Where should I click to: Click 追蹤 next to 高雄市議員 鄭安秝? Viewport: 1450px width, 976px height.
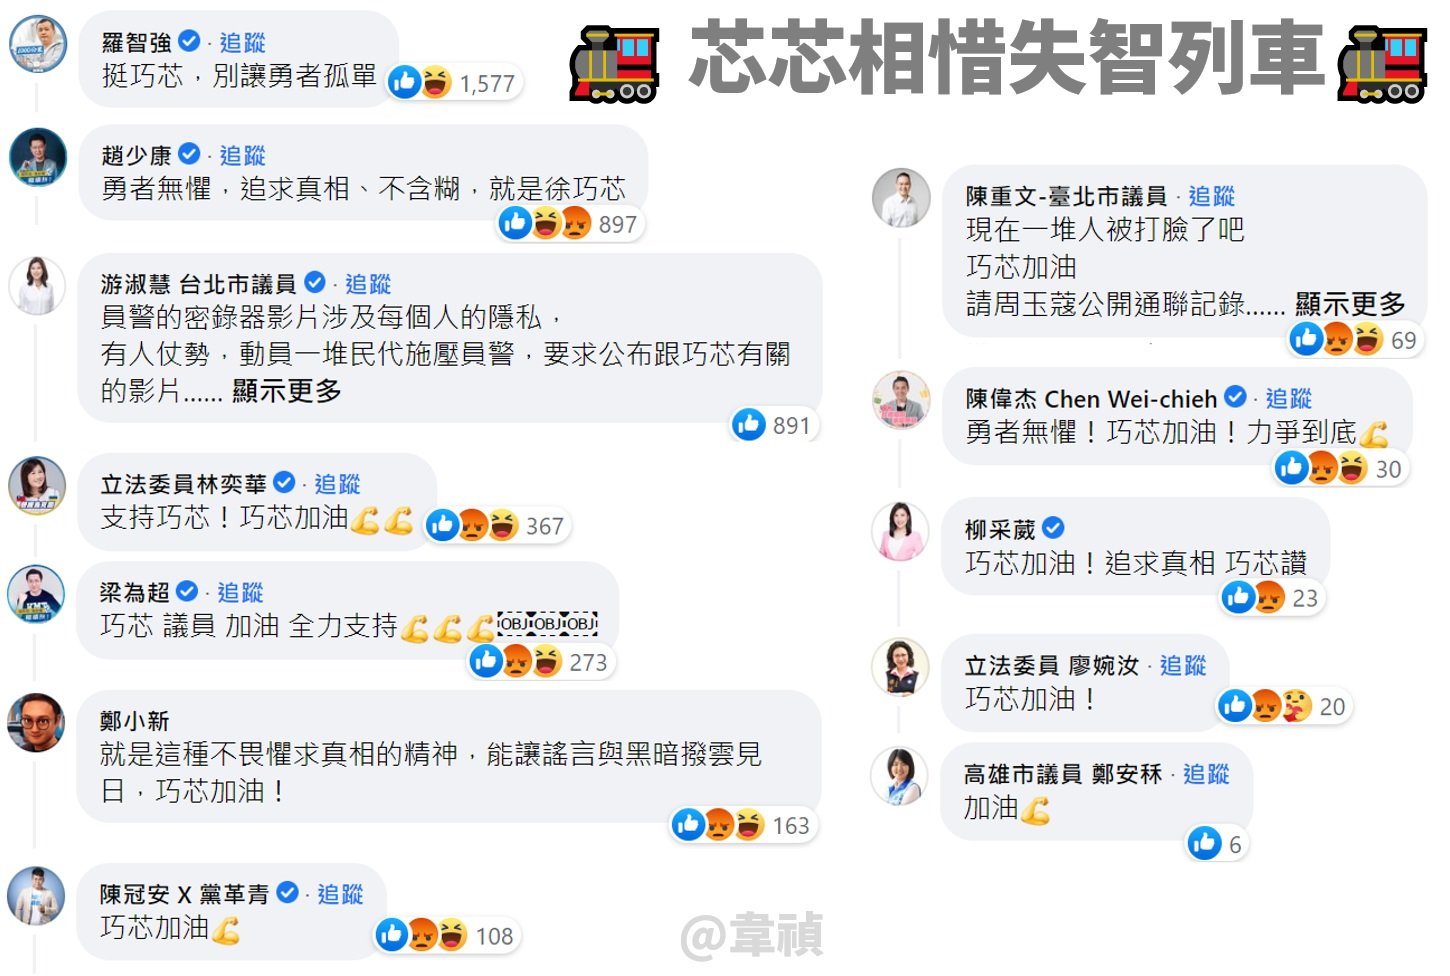(1206, 774)
